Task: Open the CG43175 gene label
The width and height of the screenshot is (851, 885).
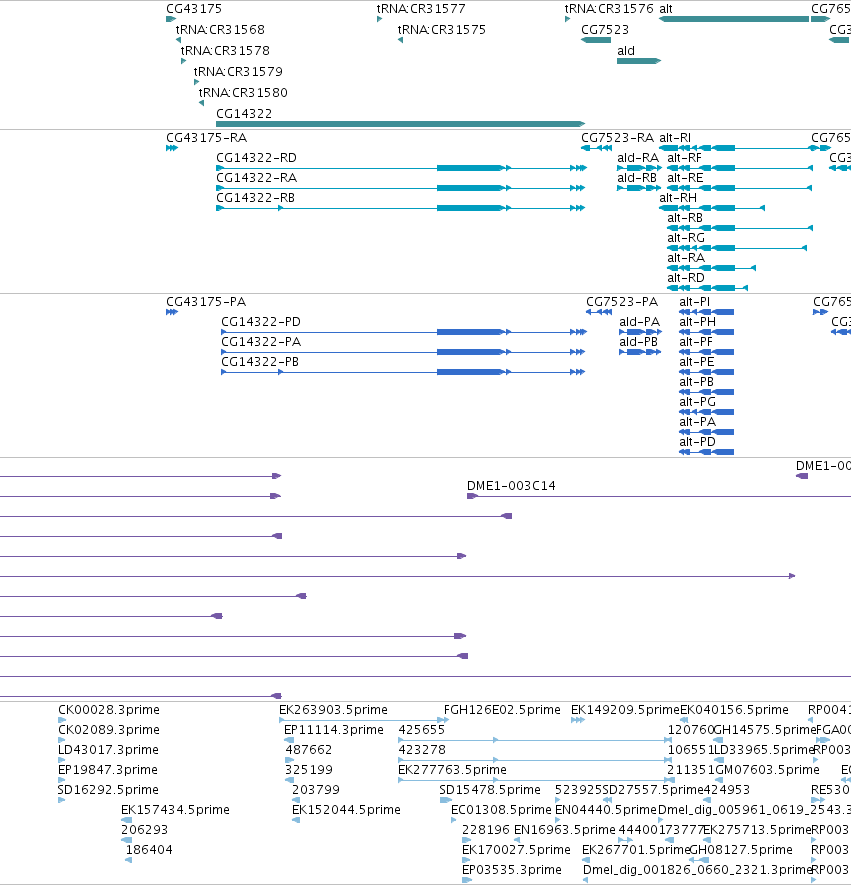Action: [194, 8]
